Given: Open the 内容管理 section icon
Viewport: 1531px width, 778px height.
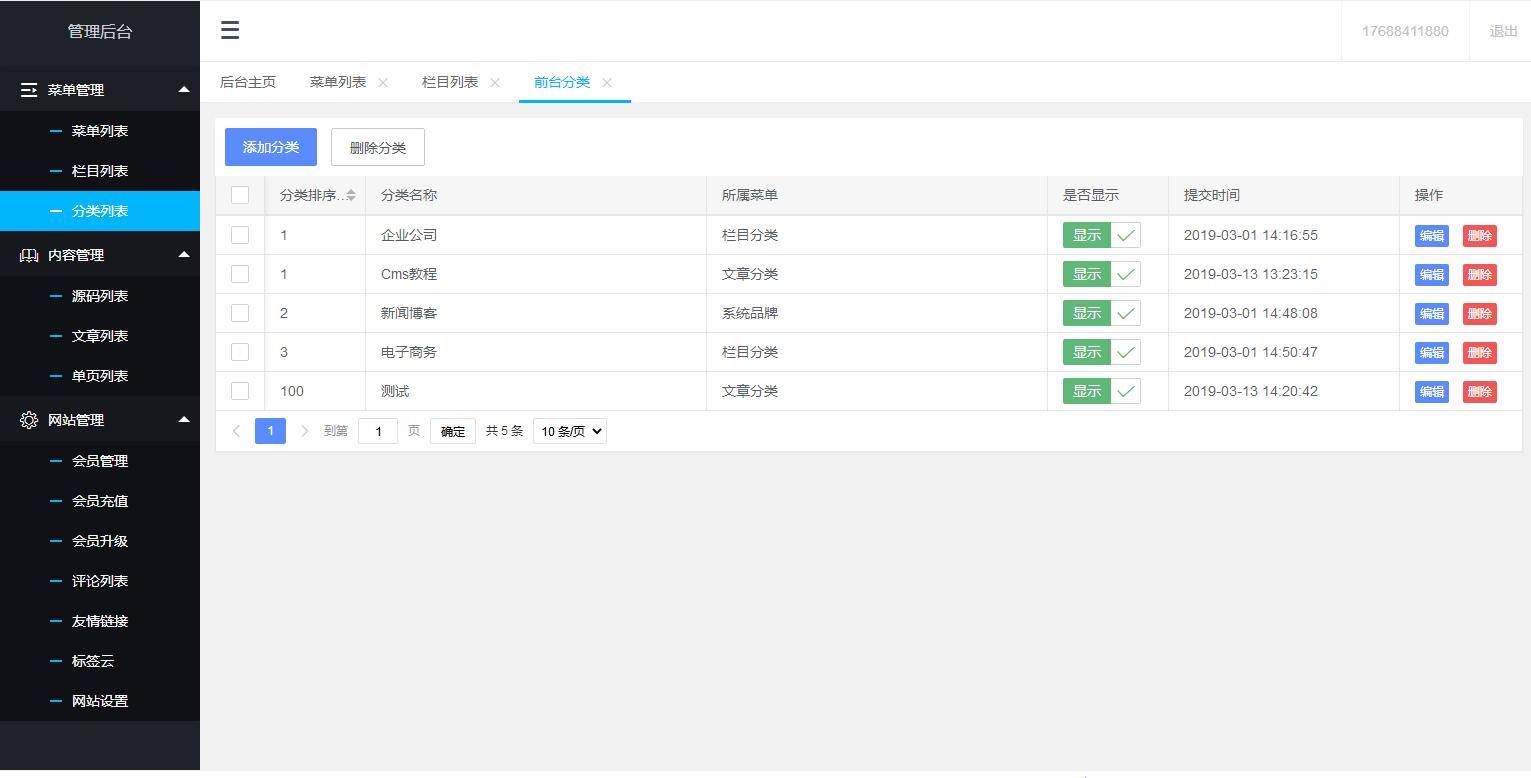Looking at the screenshot, I should [28, 255].
